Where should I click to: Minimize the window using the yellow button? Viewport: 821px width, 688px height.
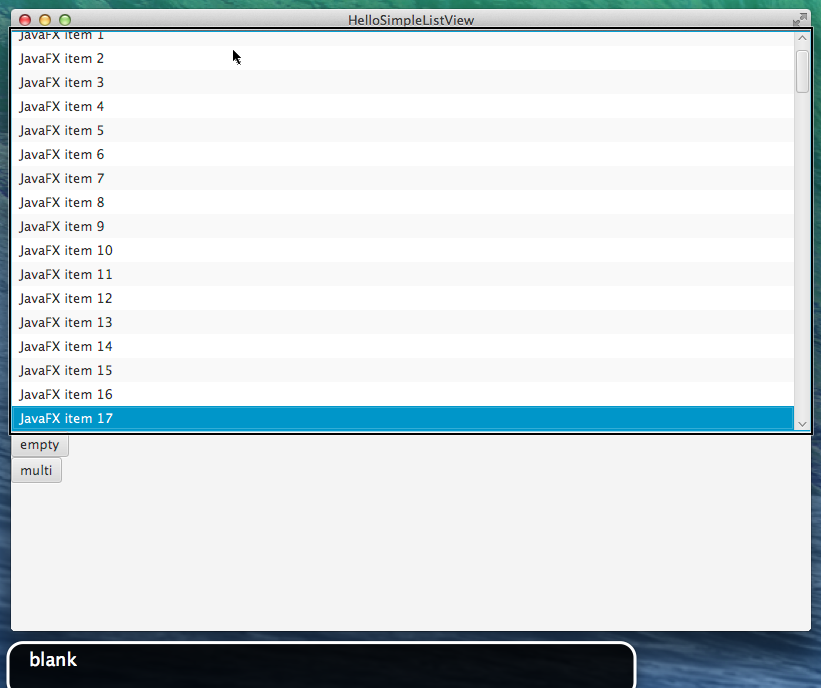[x=45, y=20]
